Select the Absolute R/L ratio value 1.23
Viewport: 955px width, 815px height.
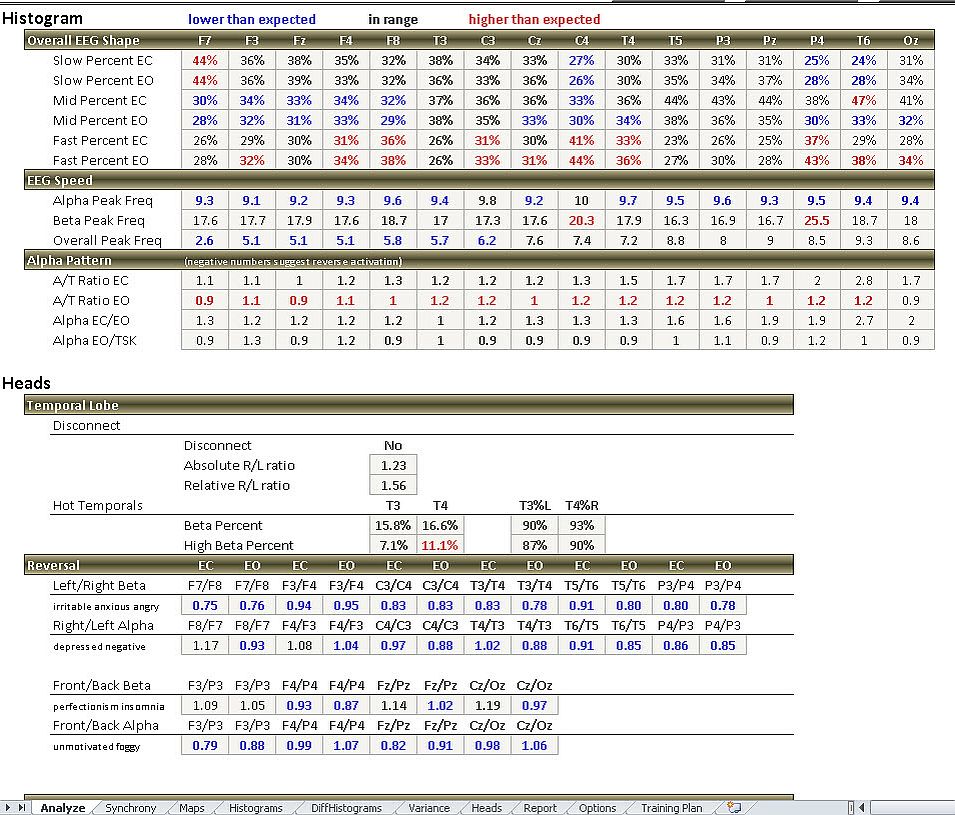pos(393,466)
